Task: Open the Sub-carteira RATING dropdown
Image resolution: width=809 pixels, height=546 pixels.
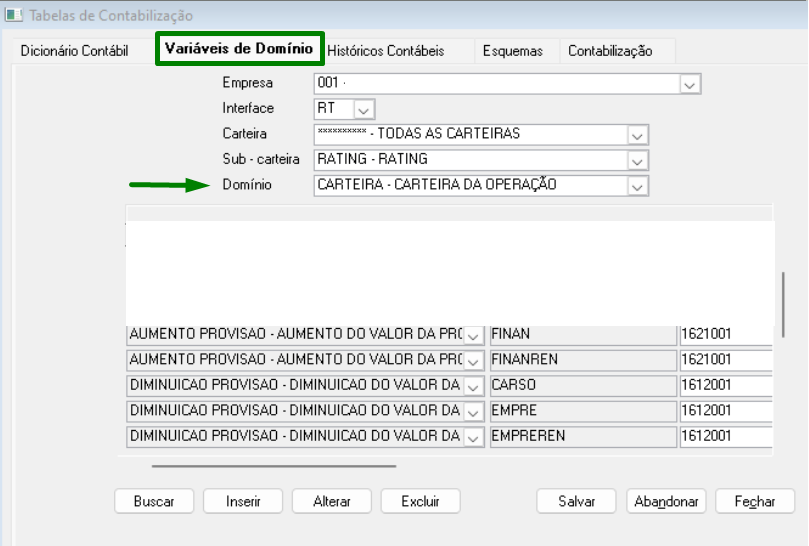Action: coord(637,160)
